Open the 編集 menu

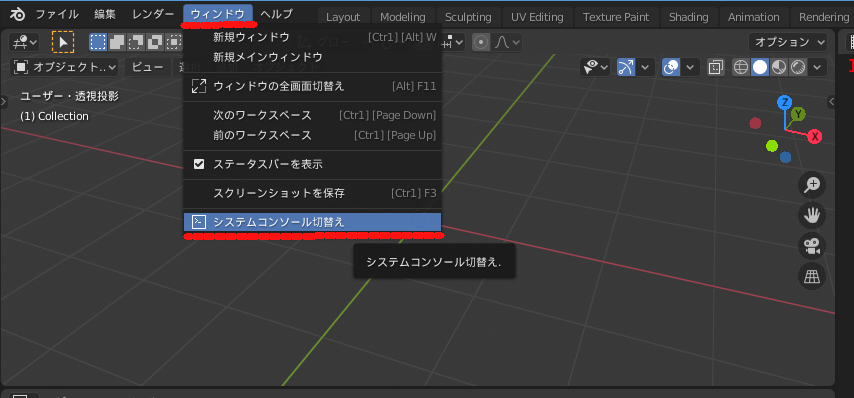click(105, 14)
